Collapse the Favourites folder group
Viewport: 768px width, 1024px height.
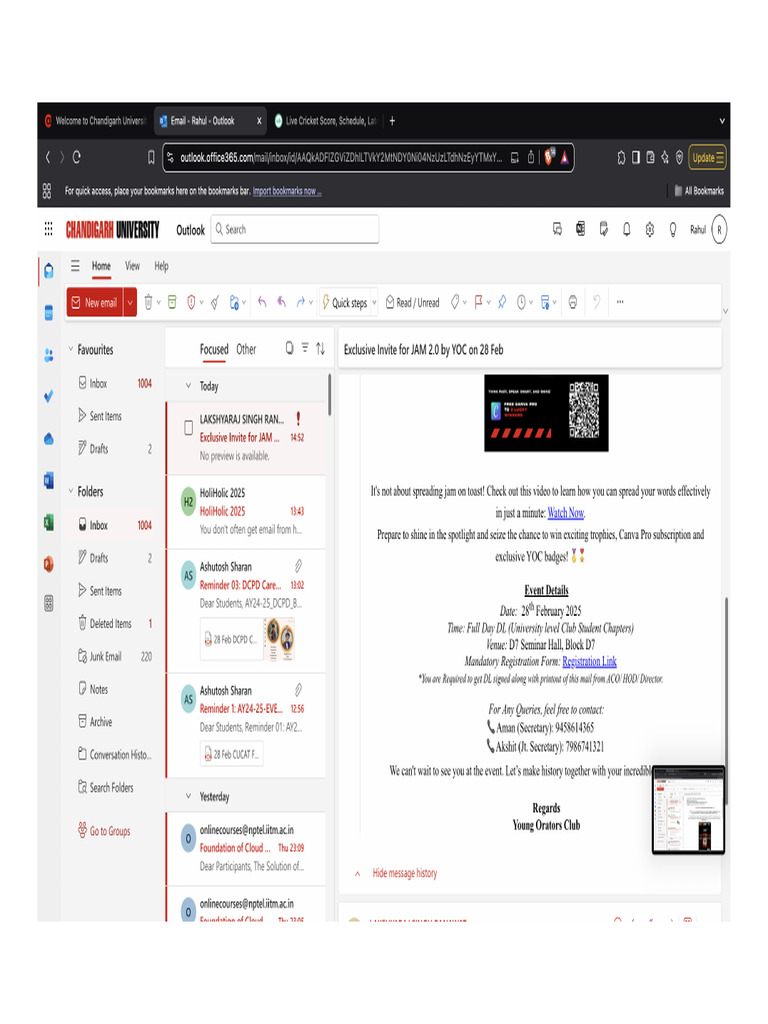[71, 349]
